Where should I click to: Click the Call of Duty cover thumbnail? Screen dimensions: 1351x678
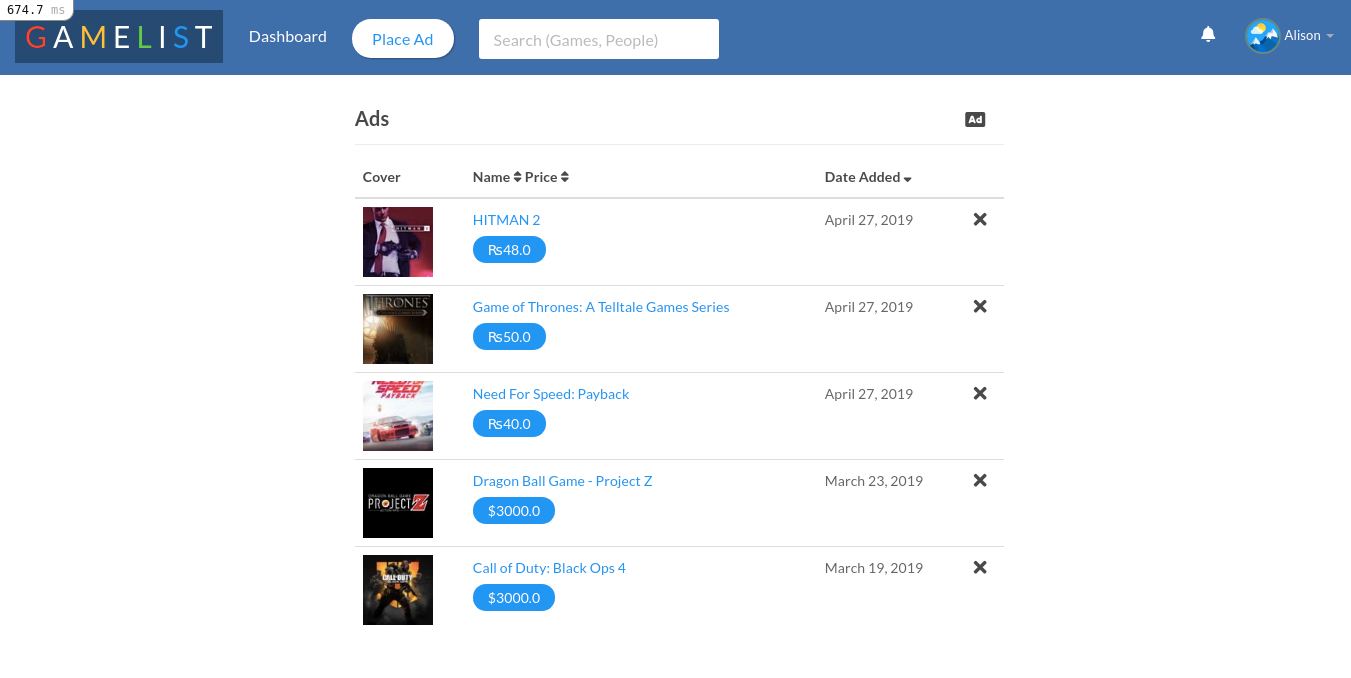pyautogui.click(x=398, y=590)
